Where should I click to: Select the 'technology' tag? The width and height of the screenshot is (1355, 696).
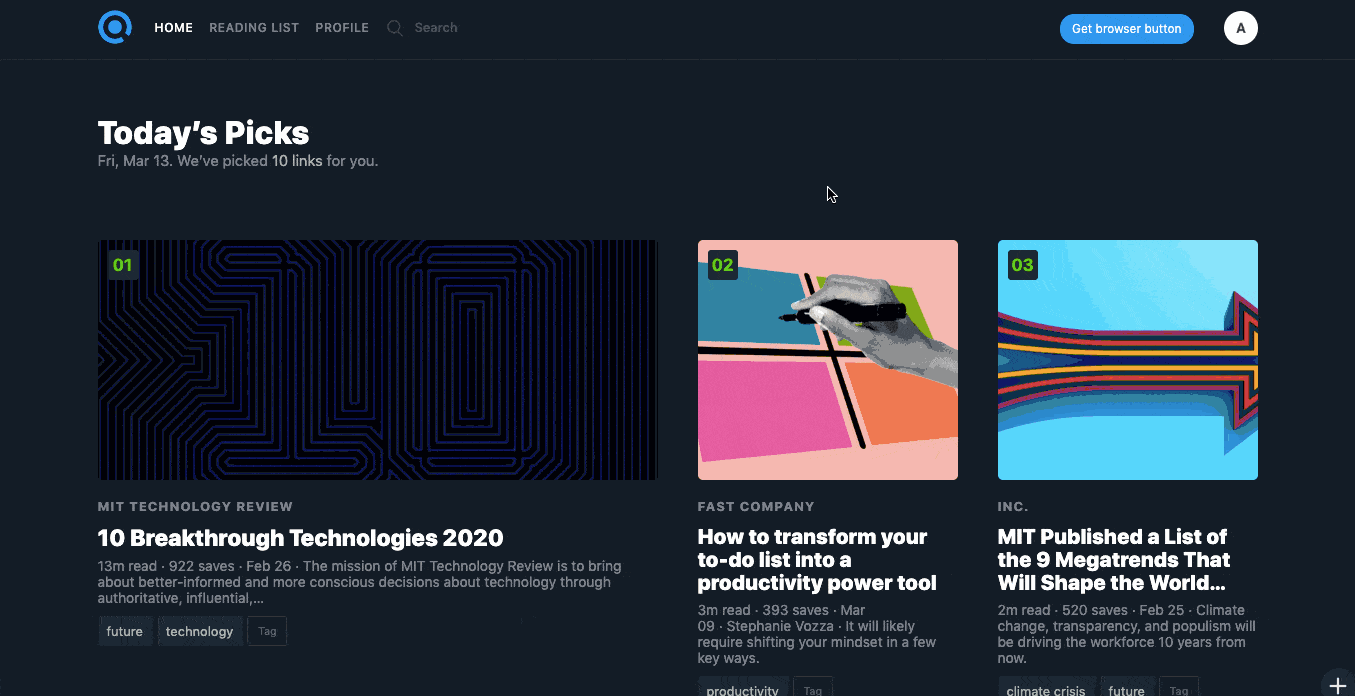(x=200, y=631)
